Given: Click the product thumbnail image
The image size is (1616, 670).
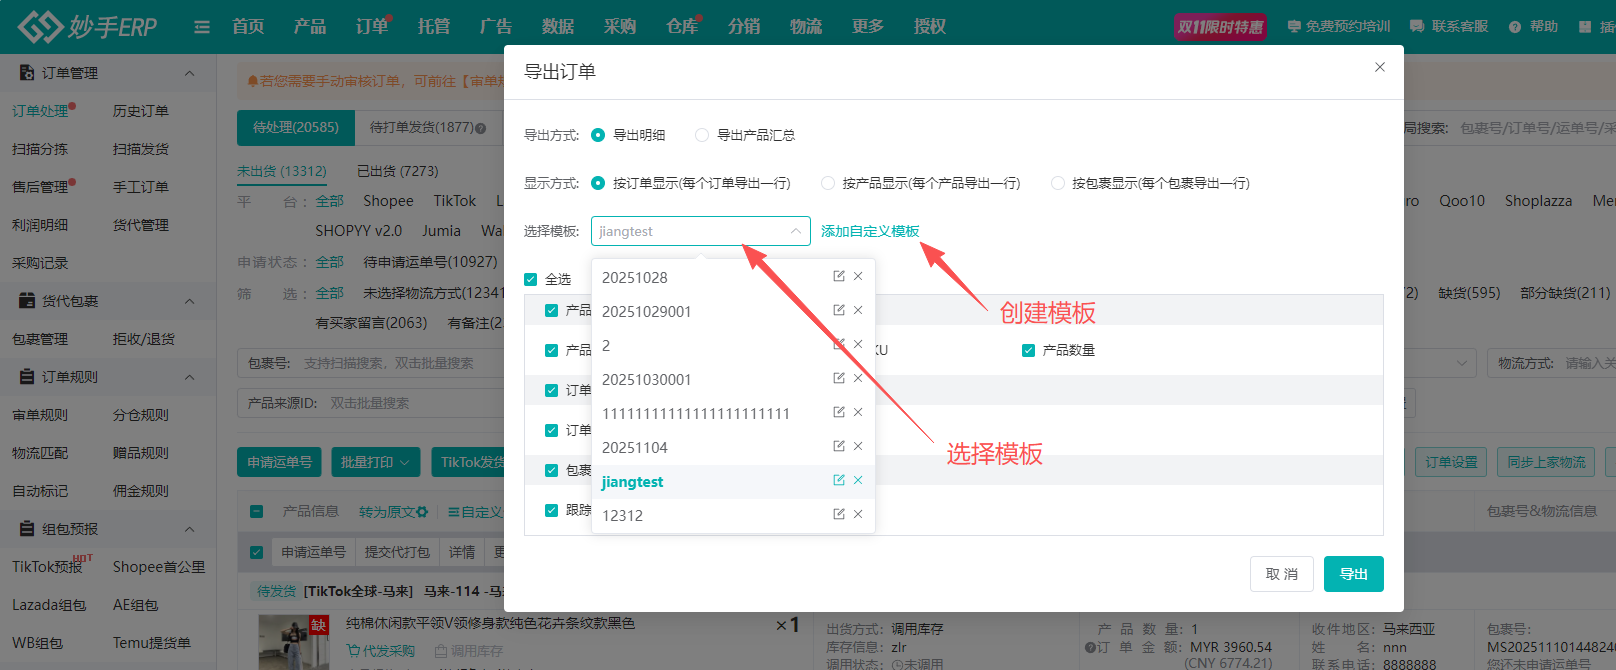Looking at the screenshot, I should tap(294, 643).
